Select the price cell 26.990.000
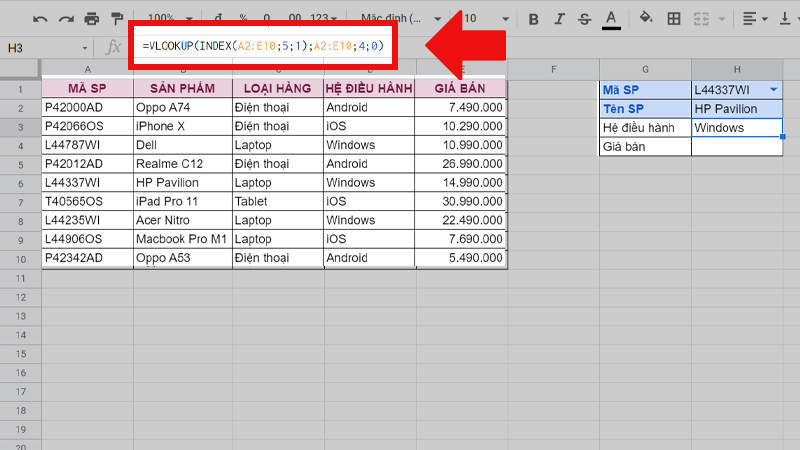Viewport: 800px width, 450px height. click(460, 164)
